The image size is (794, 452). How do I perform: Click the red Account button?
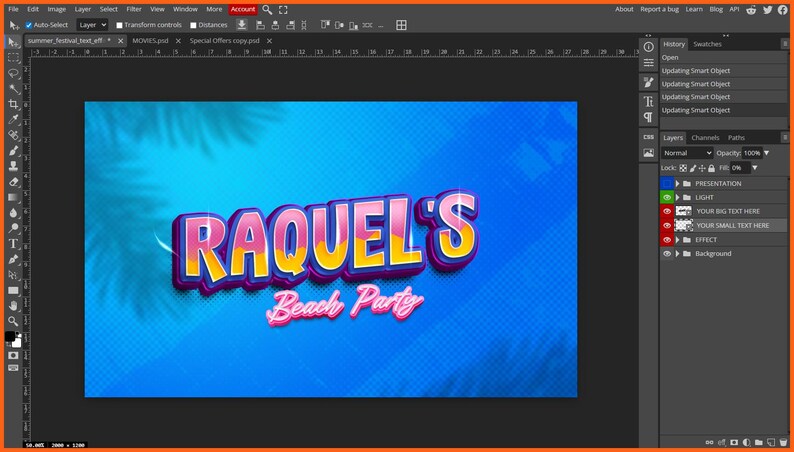243,9
